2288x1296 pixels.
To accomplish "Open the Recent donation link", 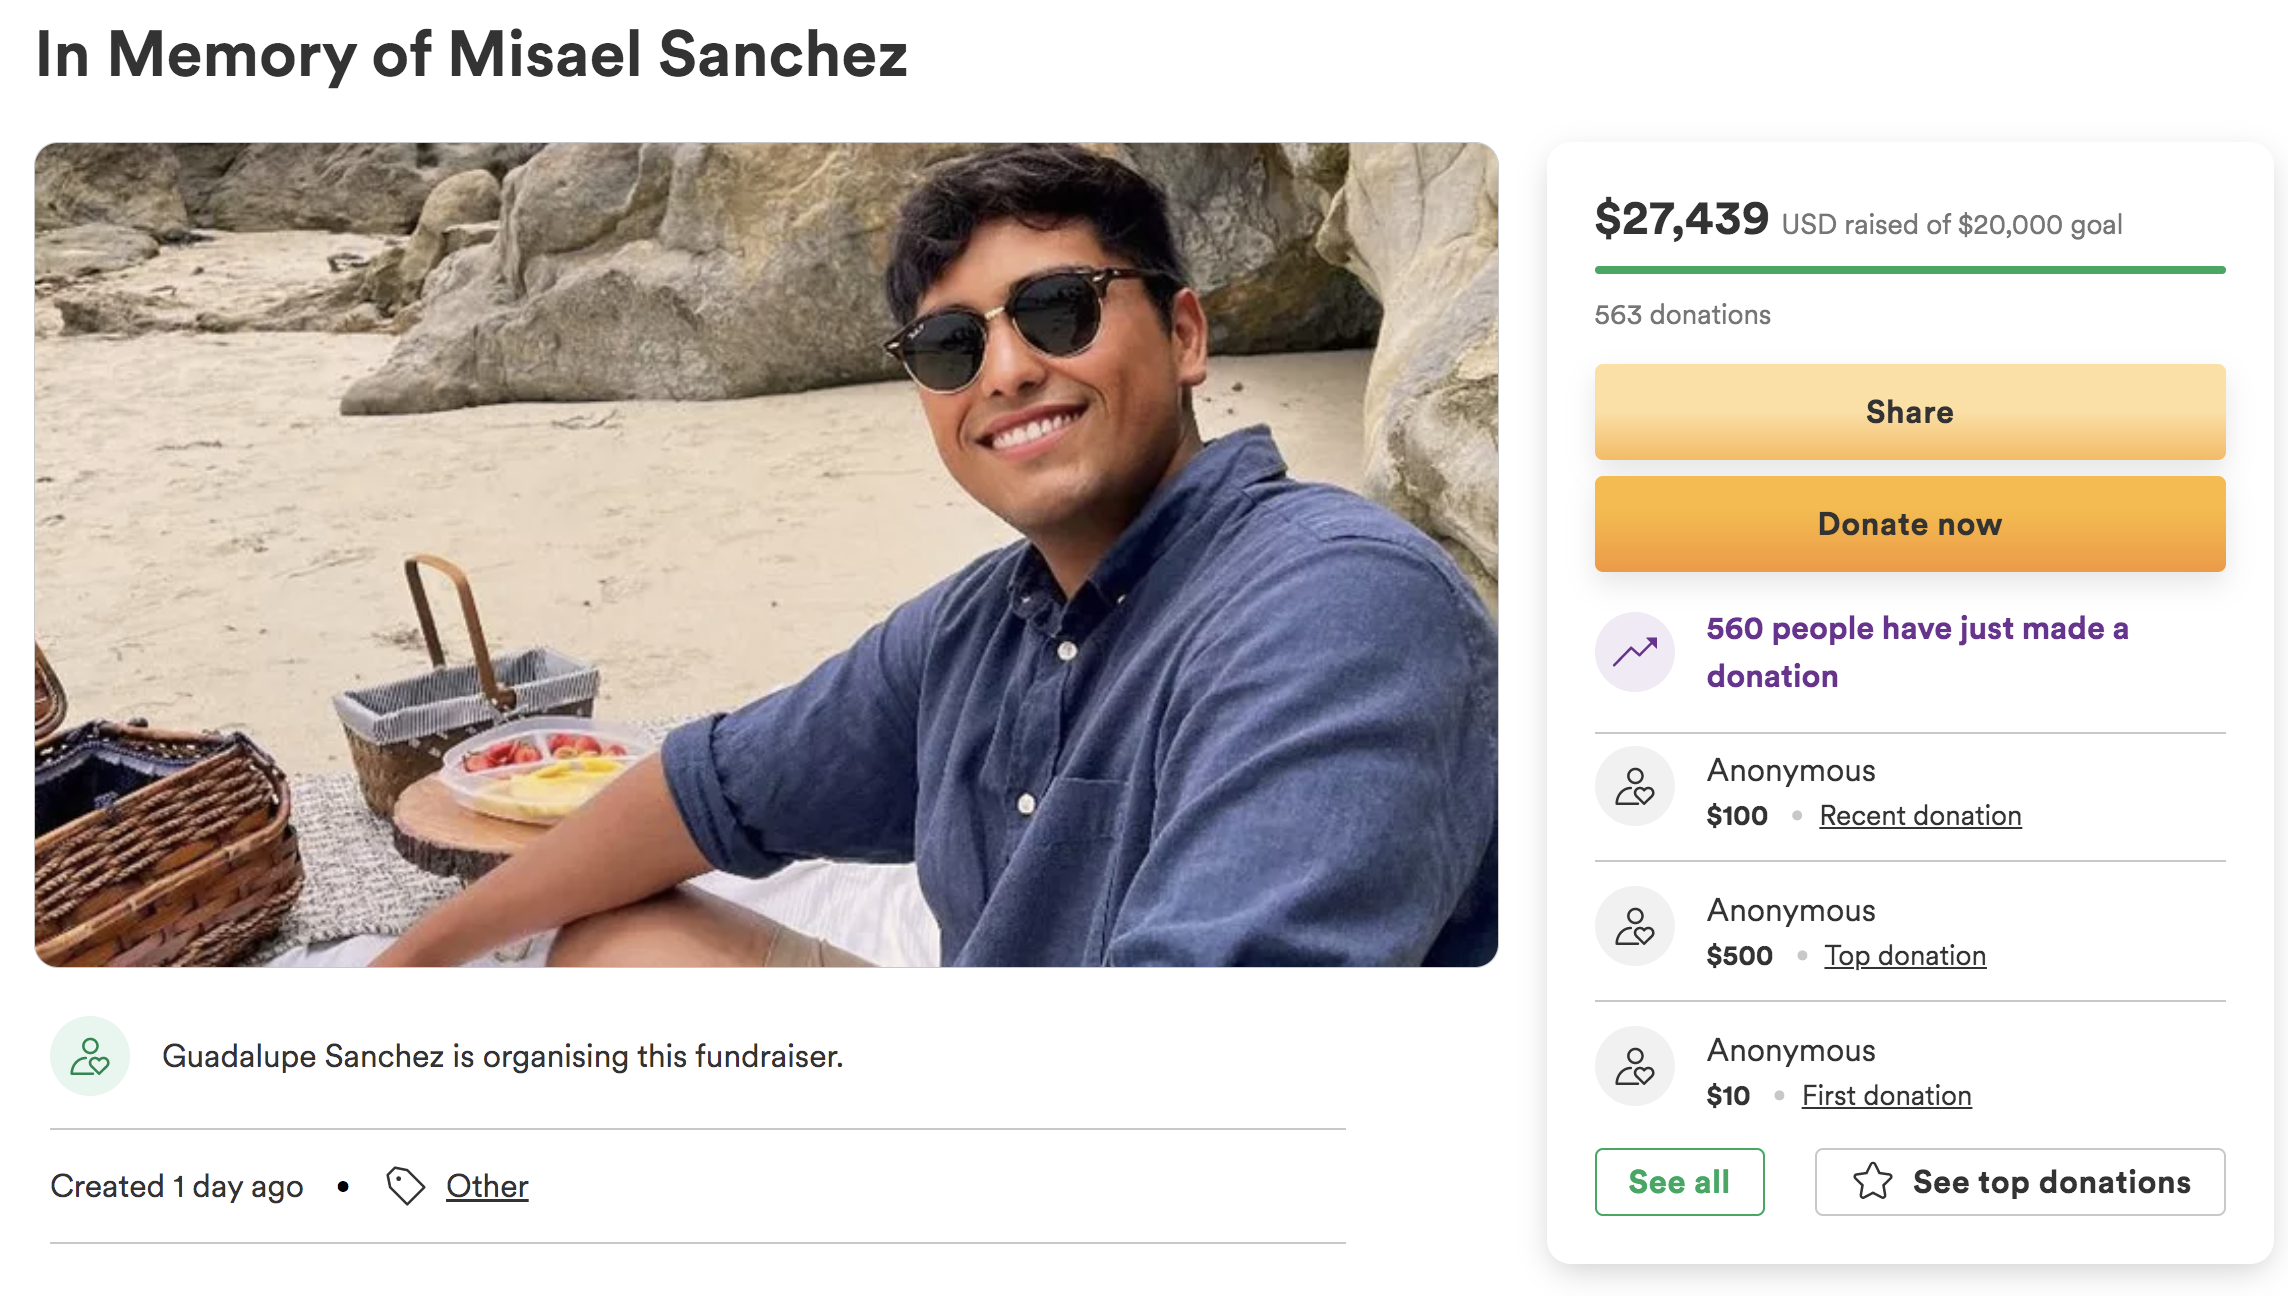I will click(x=1920, y=816).
